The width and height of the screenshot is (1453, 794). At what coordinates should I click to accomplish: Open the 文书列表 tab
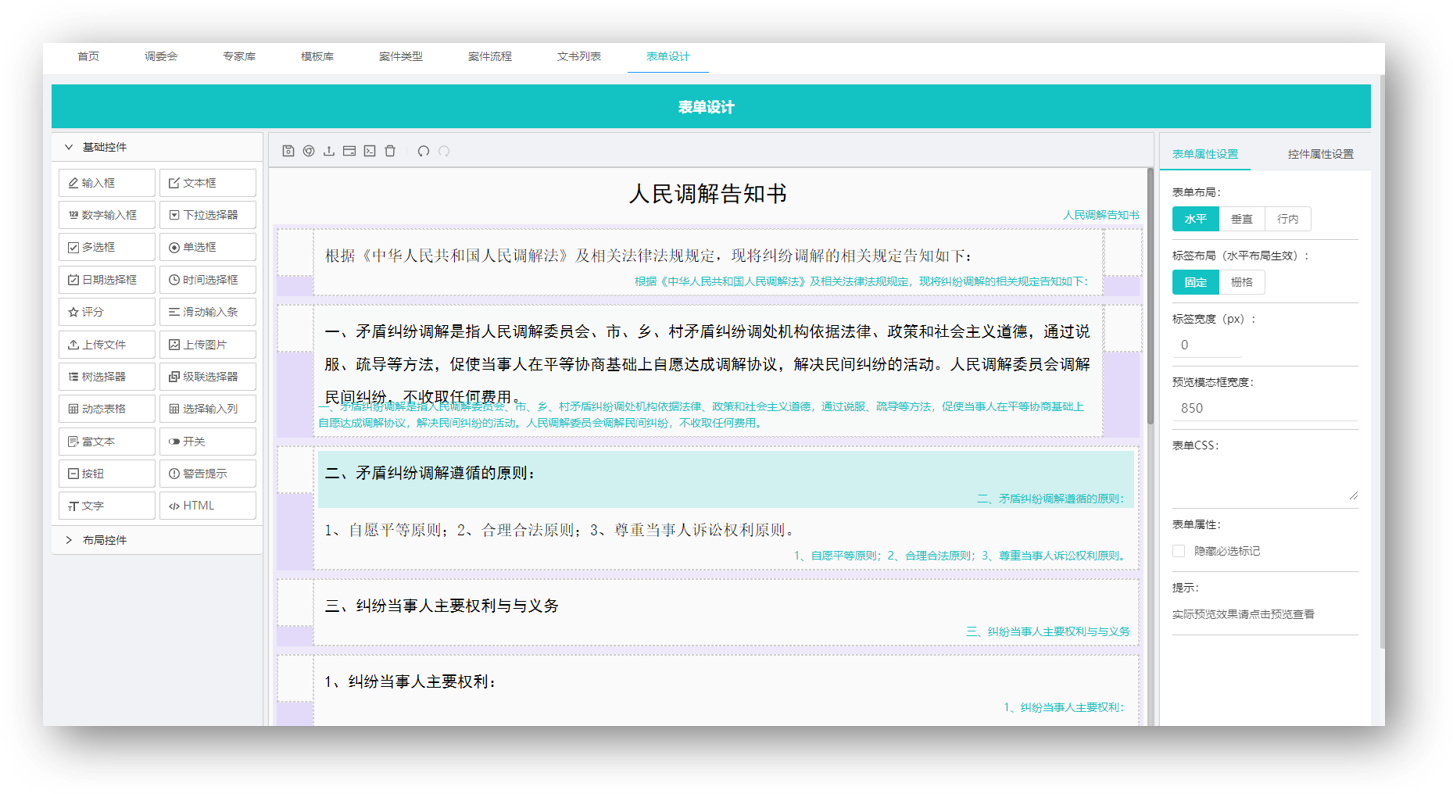(579, 57)
